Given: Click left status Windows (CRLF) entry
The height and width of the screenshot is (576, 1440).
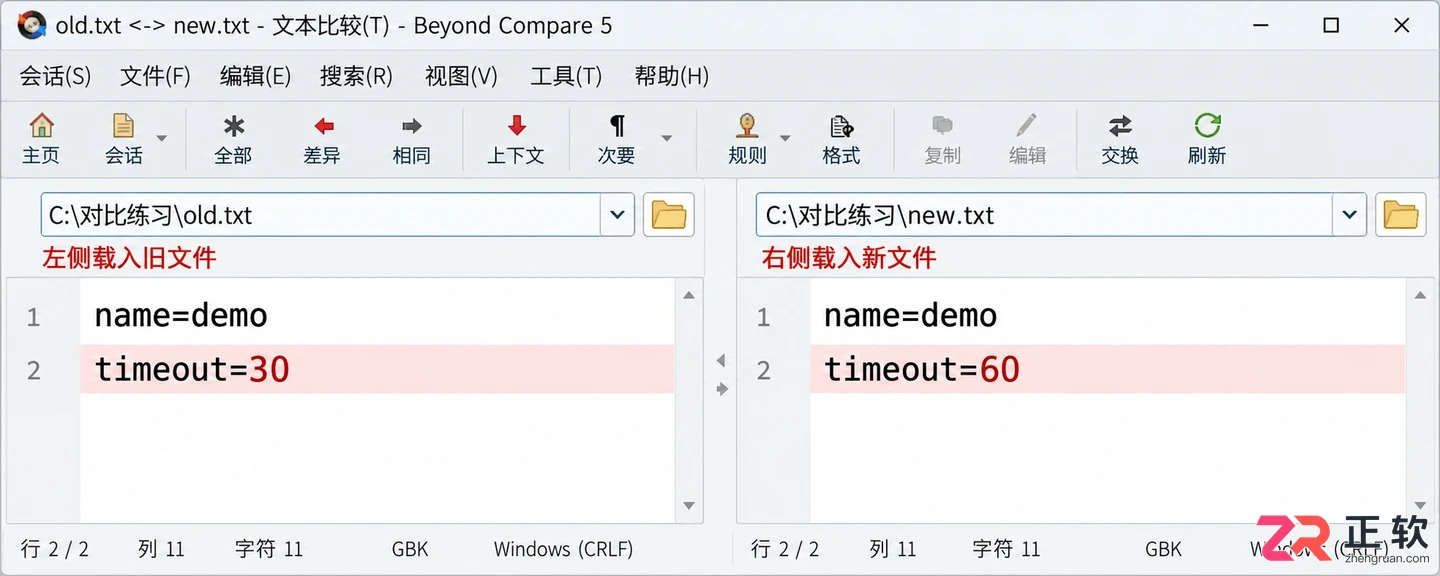Looking at the screenshot, I should tap(563, 549).
